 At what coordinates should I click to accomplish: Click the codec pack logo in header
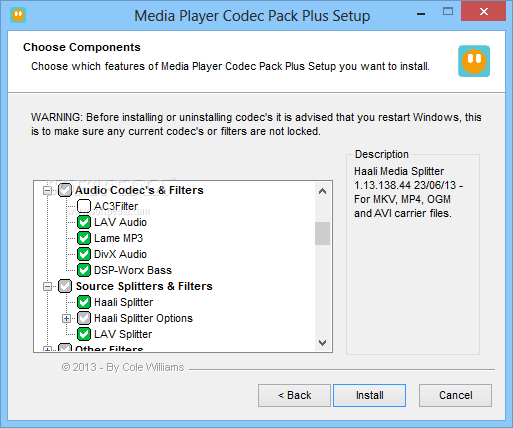click(474, 61)
